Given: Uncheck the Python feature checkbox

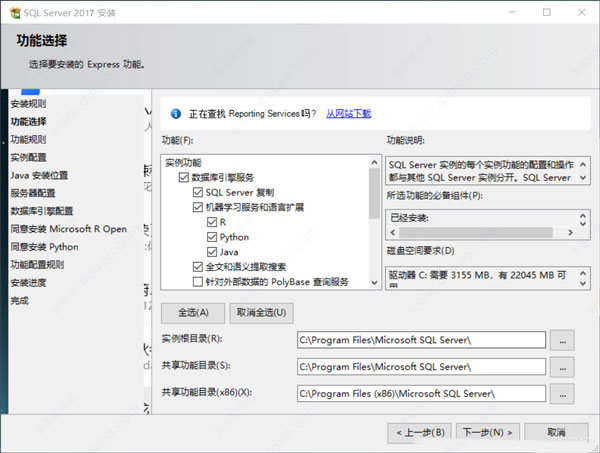Looking at the screenshot, I should (212, 237).
